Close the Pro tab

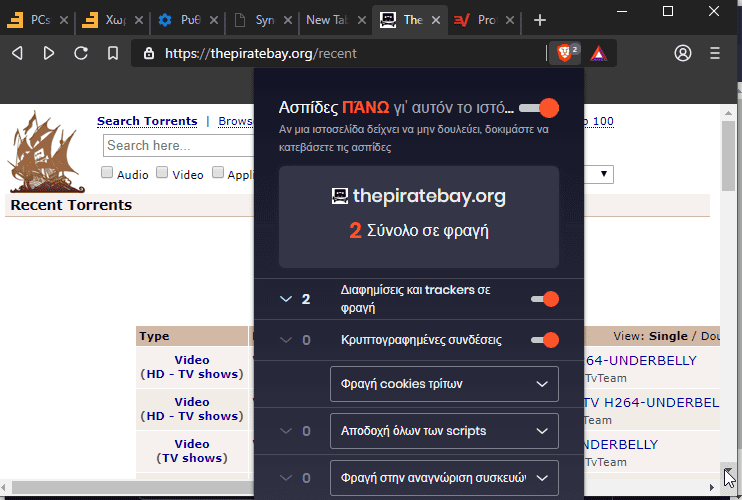pos(510,20)
